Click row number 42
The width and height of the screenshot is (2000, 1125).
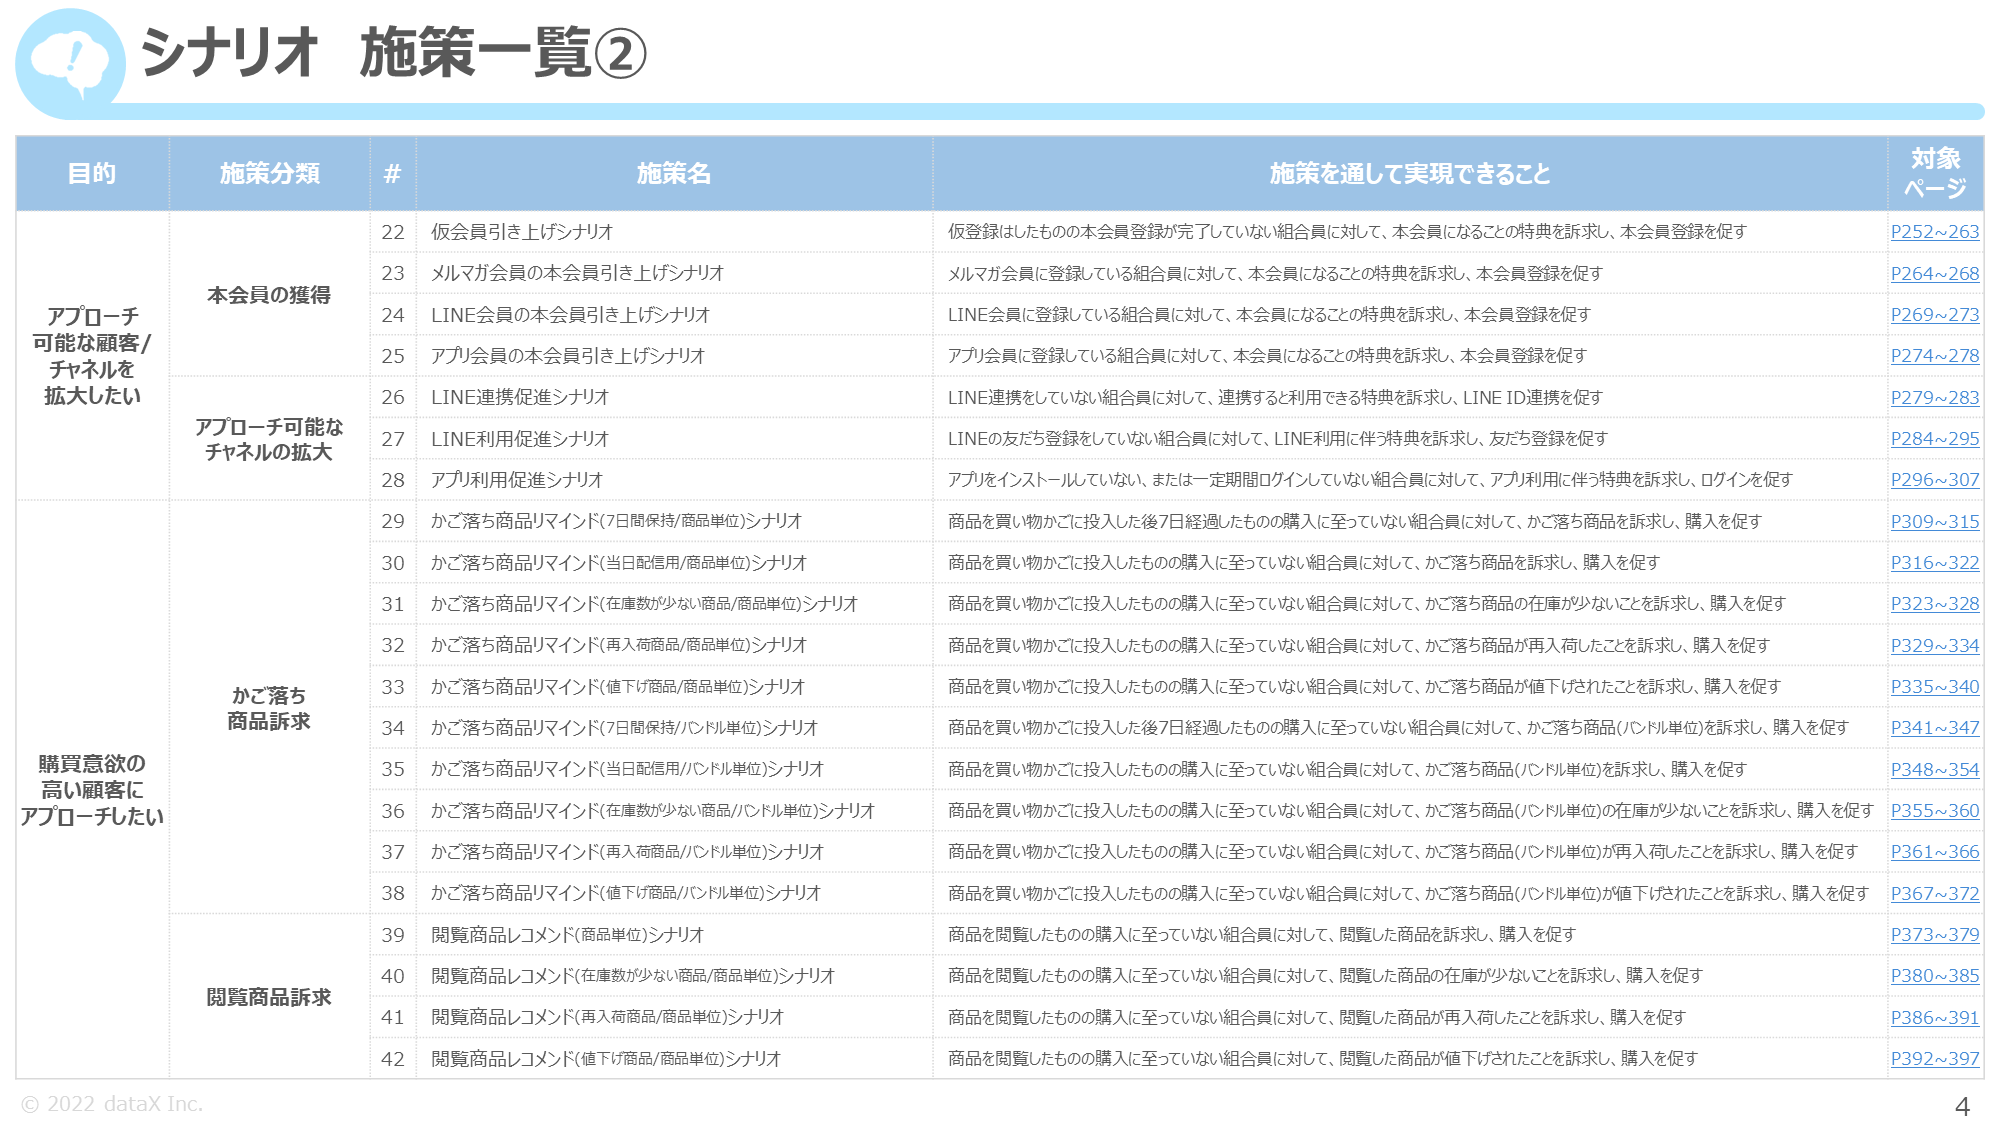(x=393, y=1059)
